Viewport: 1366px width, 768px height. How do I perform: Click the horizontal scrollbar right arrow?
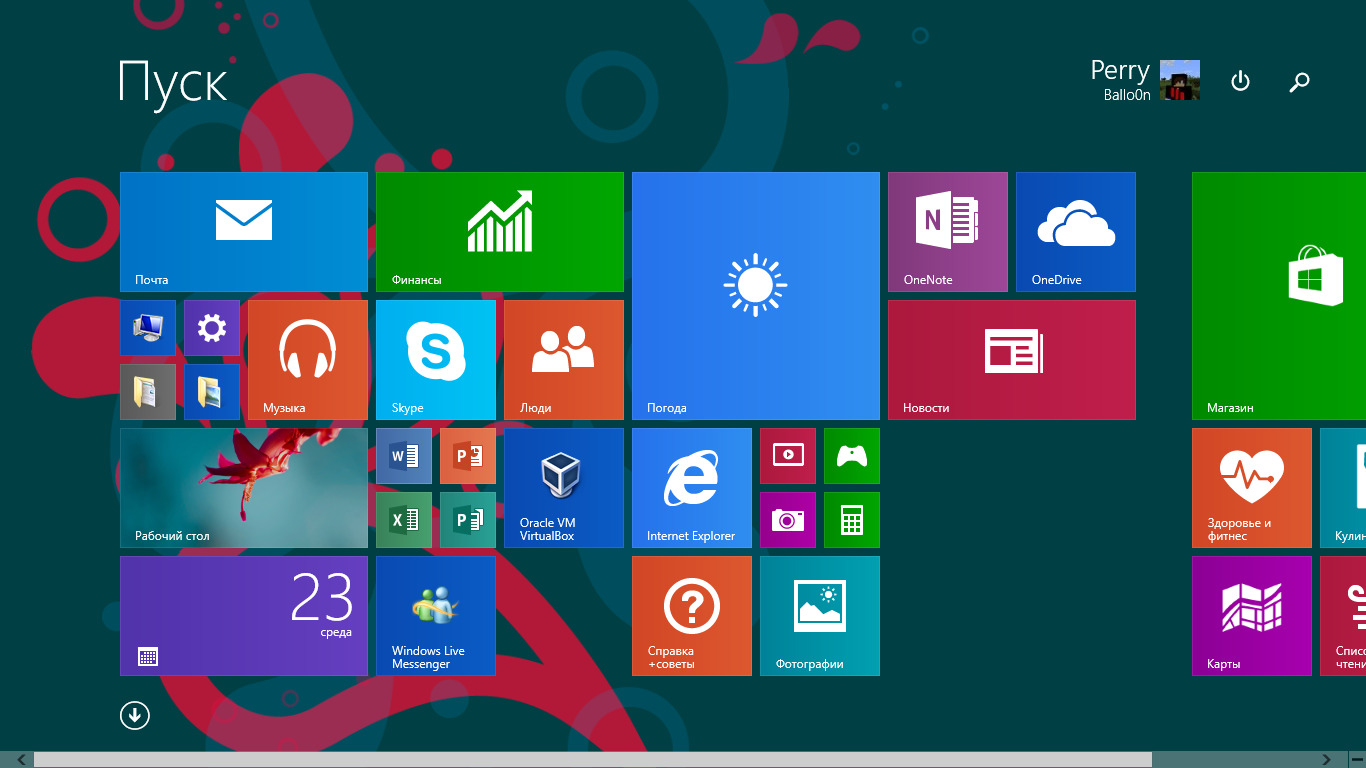tap(1327, 760)
